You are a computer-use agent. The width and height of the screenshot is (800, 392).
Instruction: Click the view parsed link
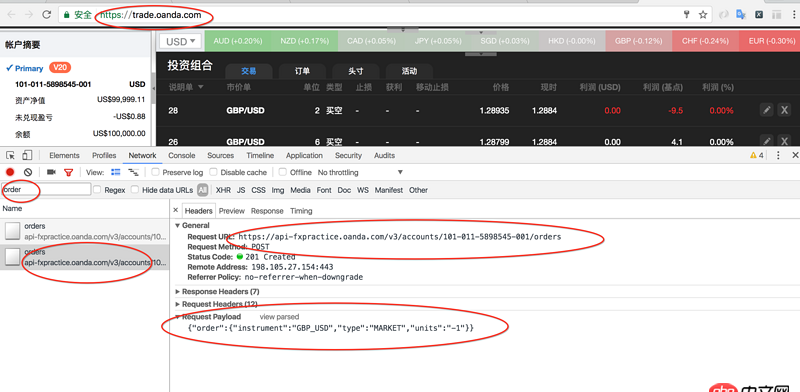pos(279,316)
